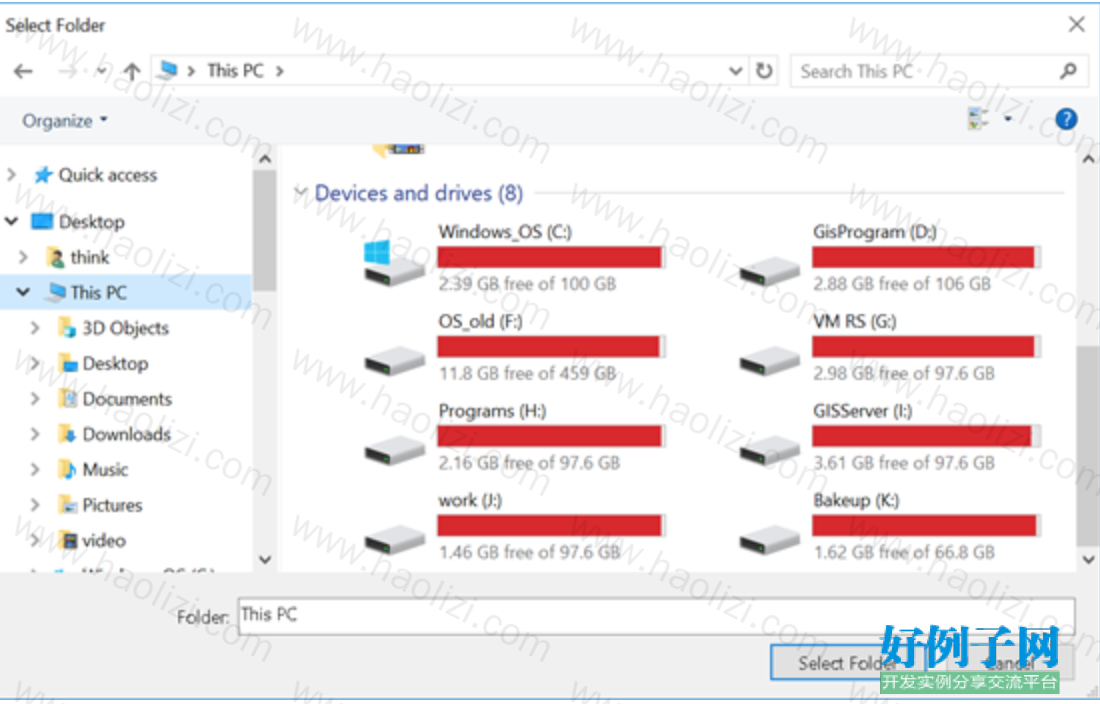
Task: Select Quick access in the navigation pane
Action: click(x=107, y=175)
